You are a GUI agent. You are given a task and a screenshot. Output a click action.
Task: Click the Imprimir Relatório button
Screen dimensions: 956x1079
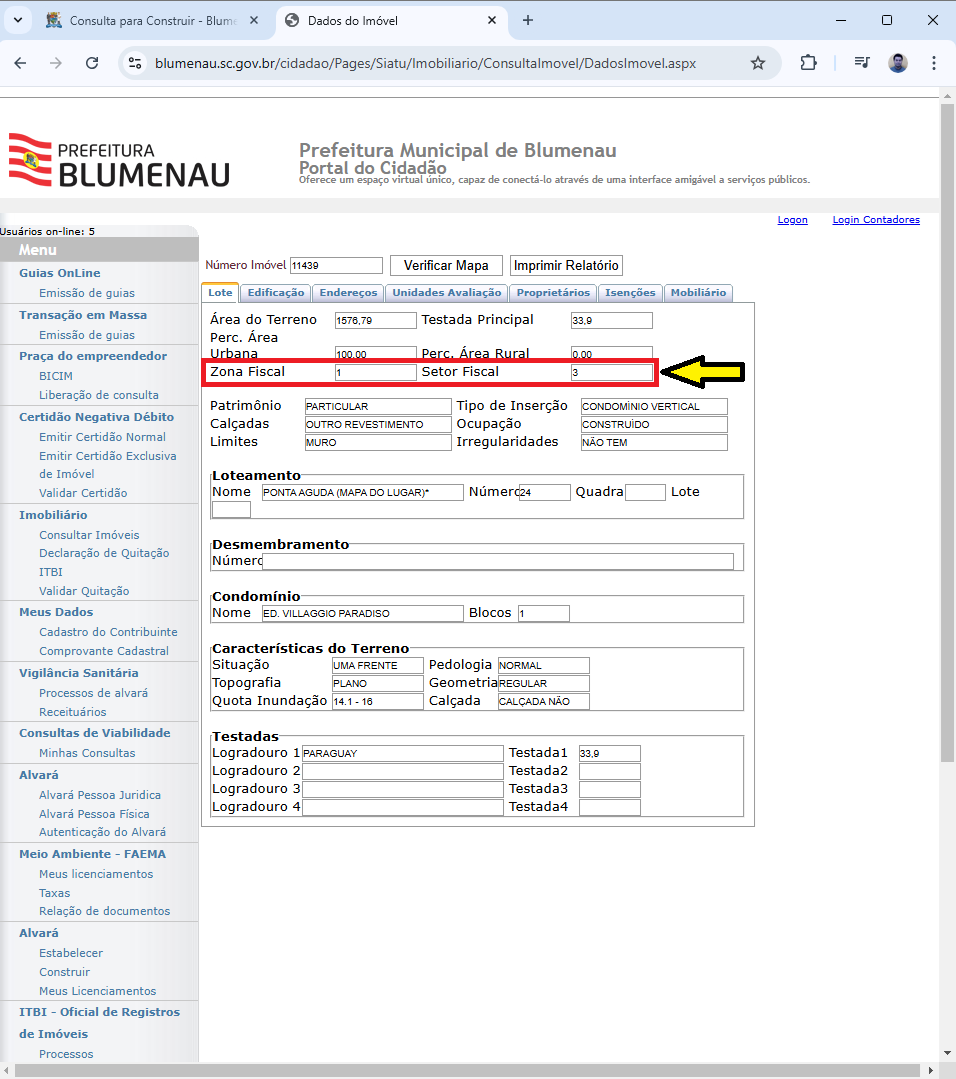[567, 265]
